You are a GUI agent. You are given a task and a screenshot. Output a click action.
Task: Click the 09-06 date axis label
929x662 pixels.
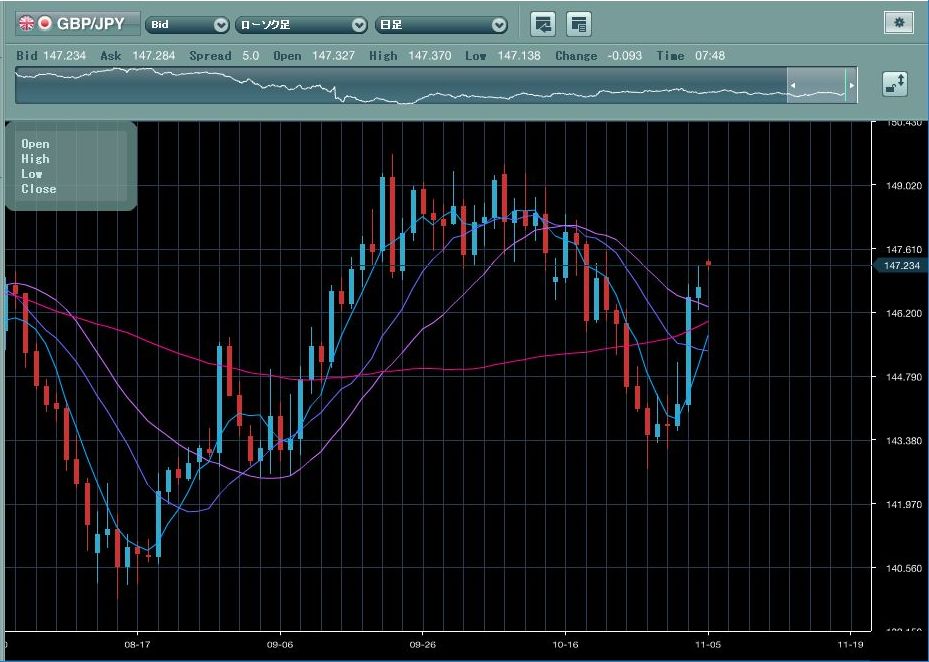point(280,644)
